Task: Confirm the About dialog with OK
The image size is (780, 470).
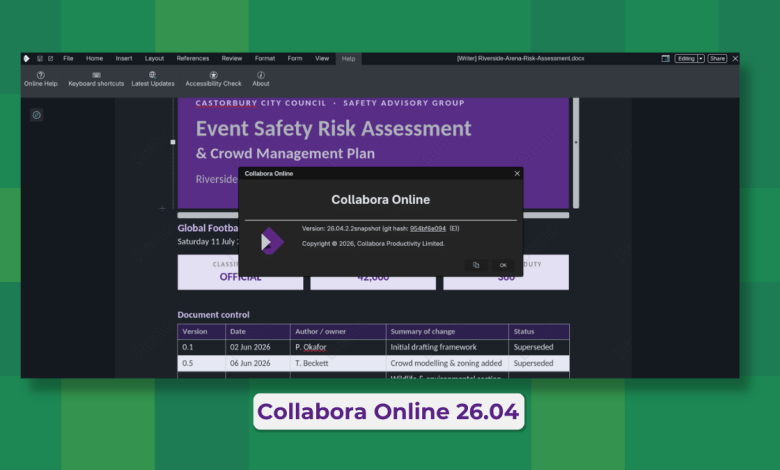Action: point(503,265)
